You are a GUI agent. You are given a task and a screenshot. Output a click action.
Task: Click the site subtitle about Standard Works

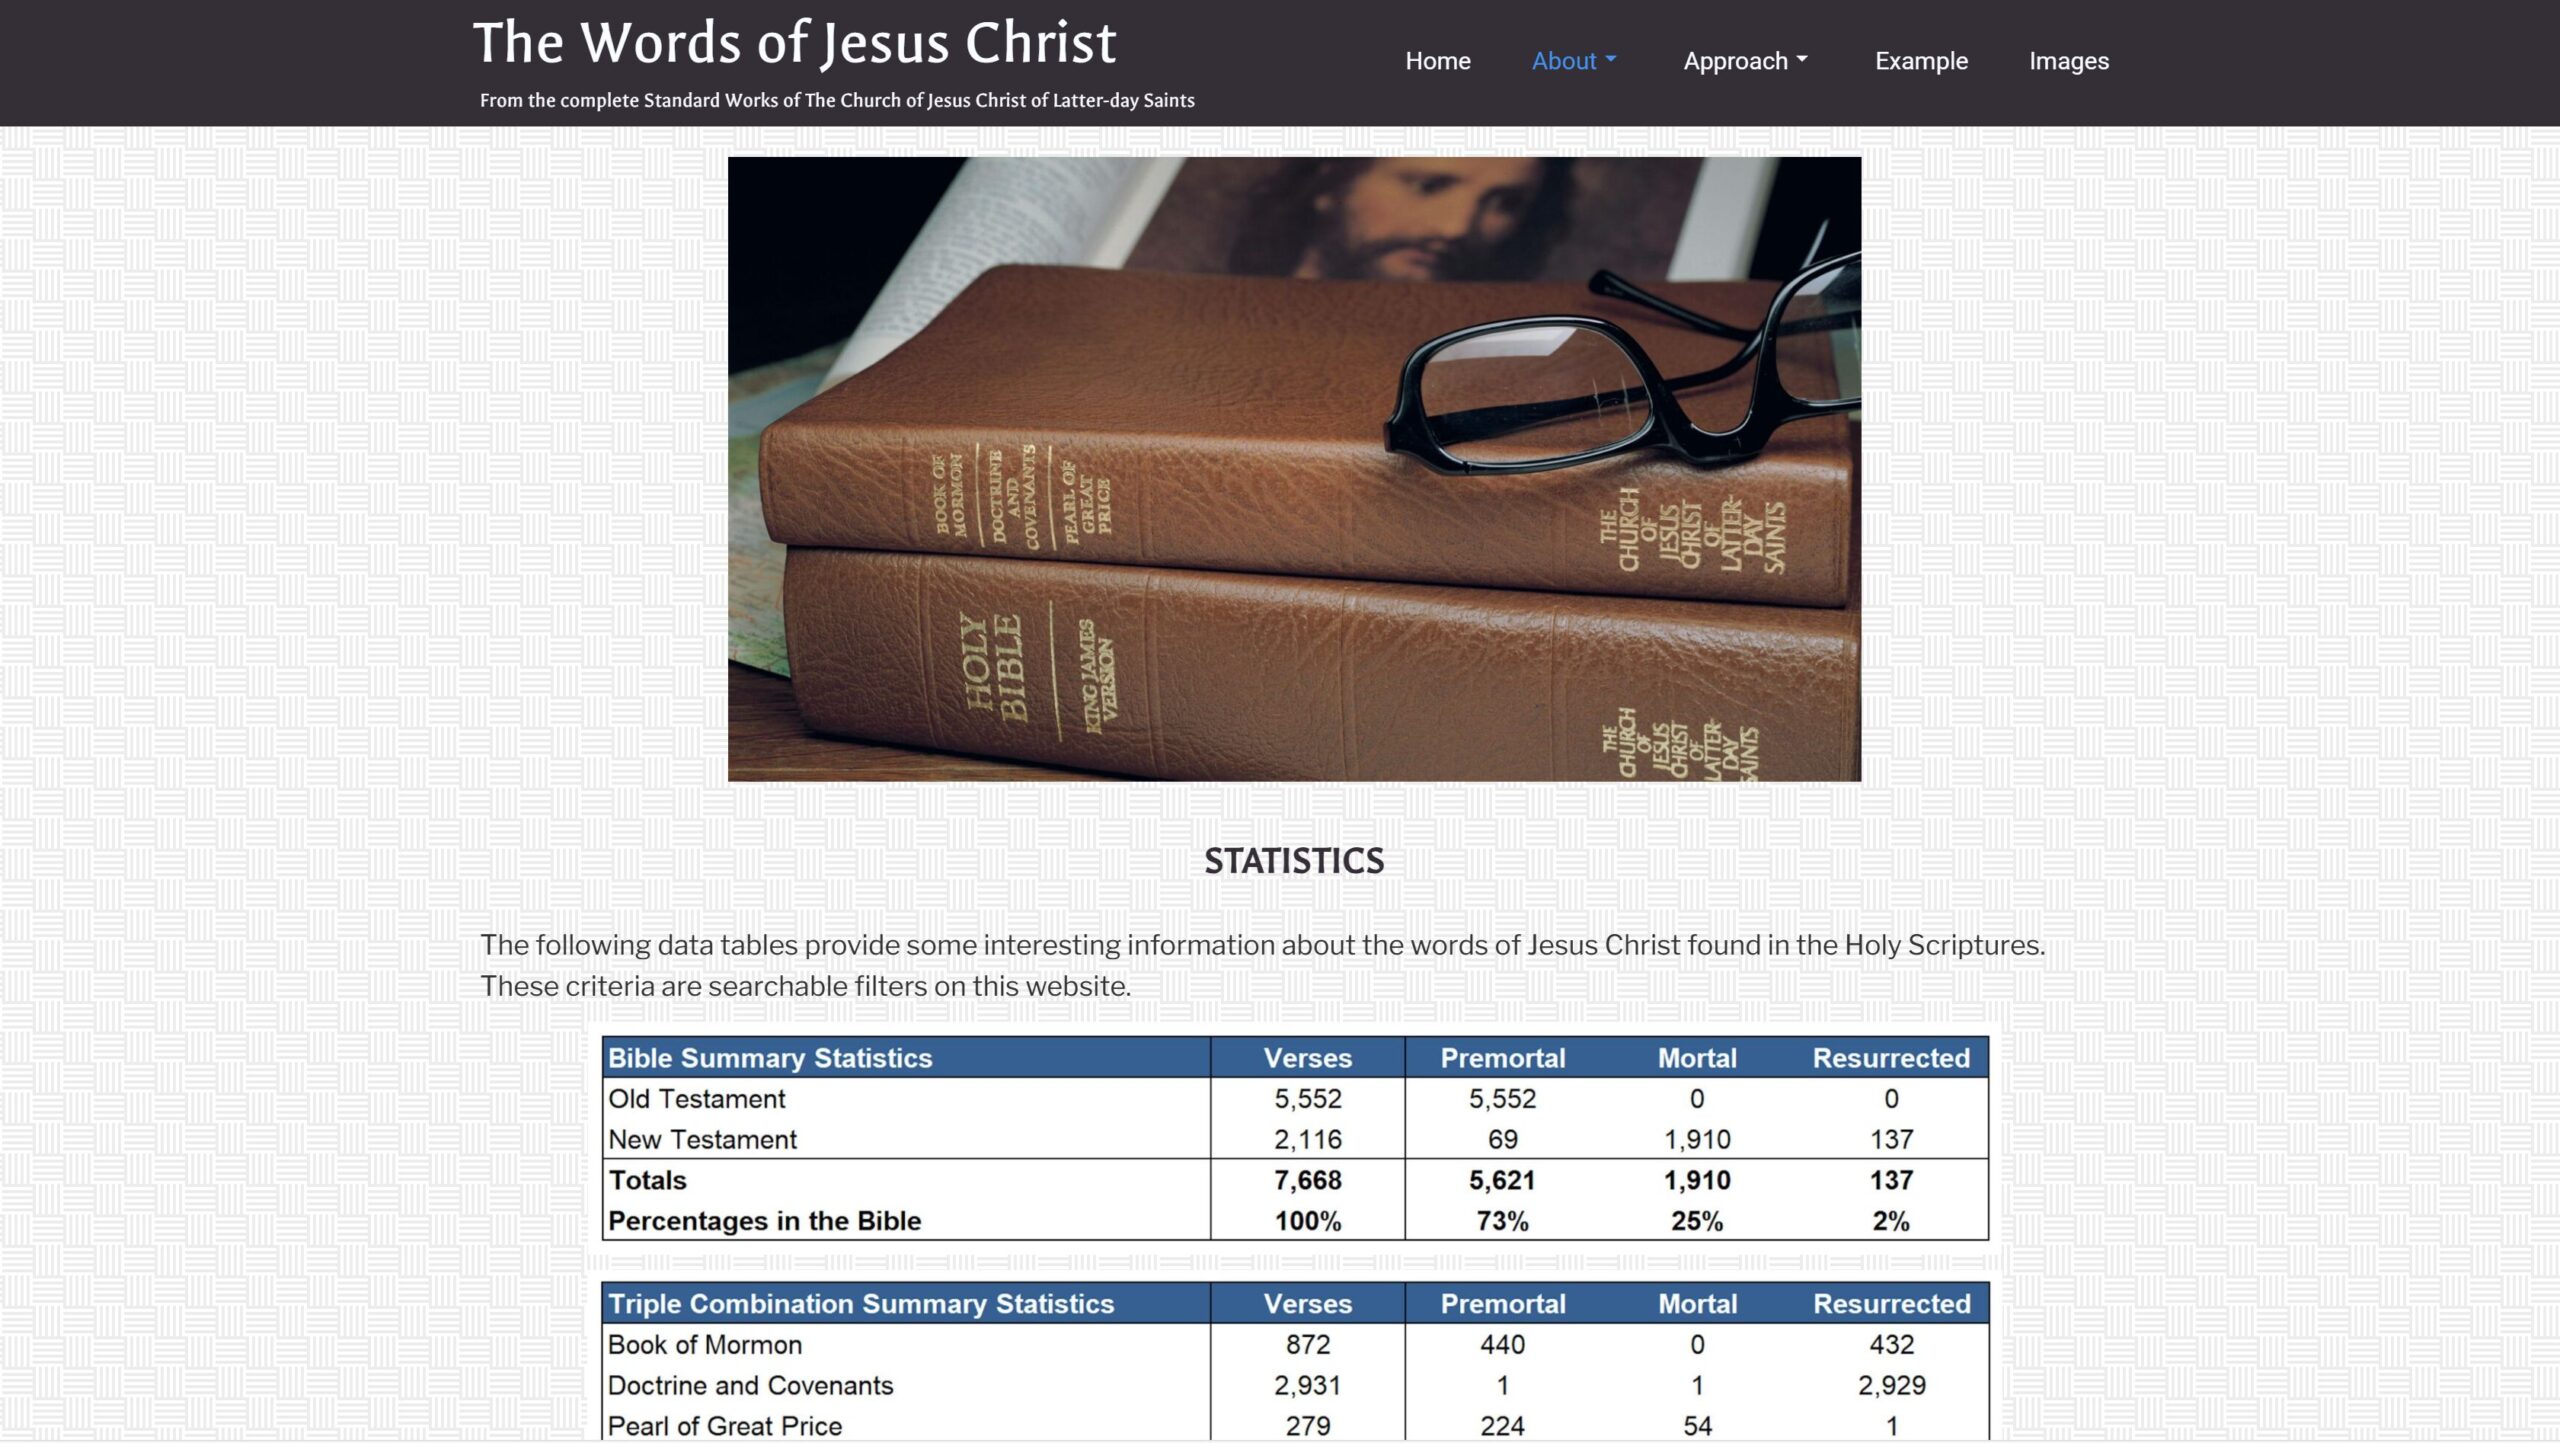[x=836, y=100]
